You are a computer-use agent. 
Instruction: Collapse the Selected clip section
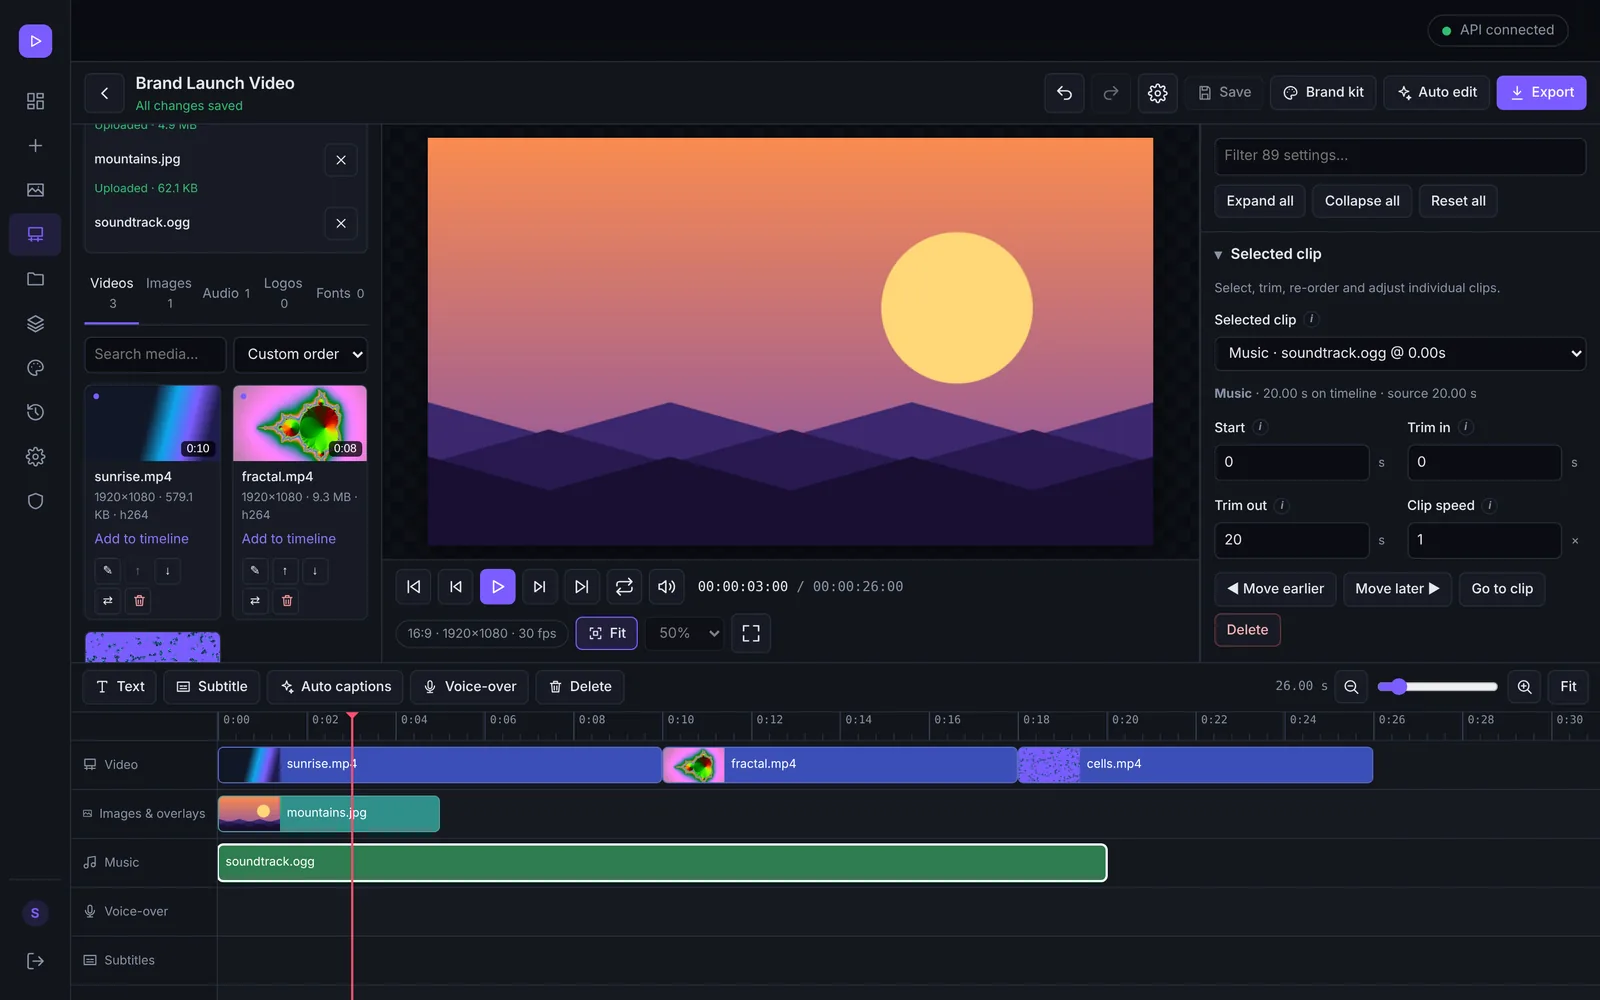tap(1267, 254)
